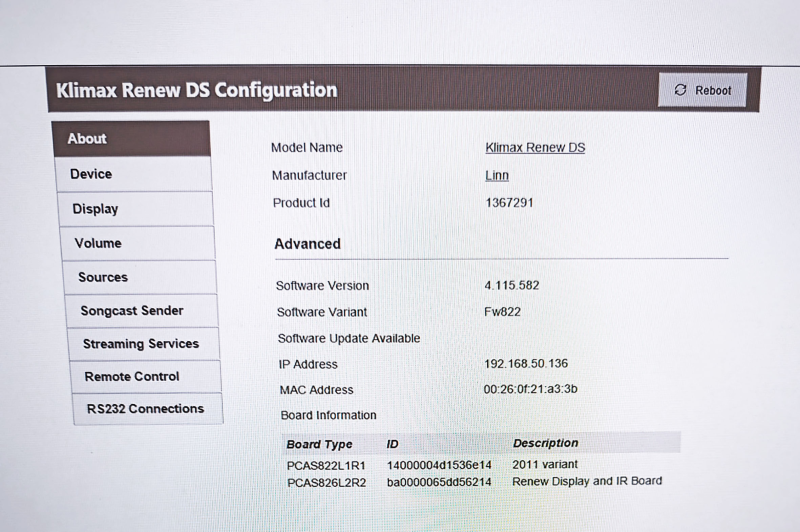Click the Klimax Renew DS Configuration title
Screen dimensions: 800x532
196,90
